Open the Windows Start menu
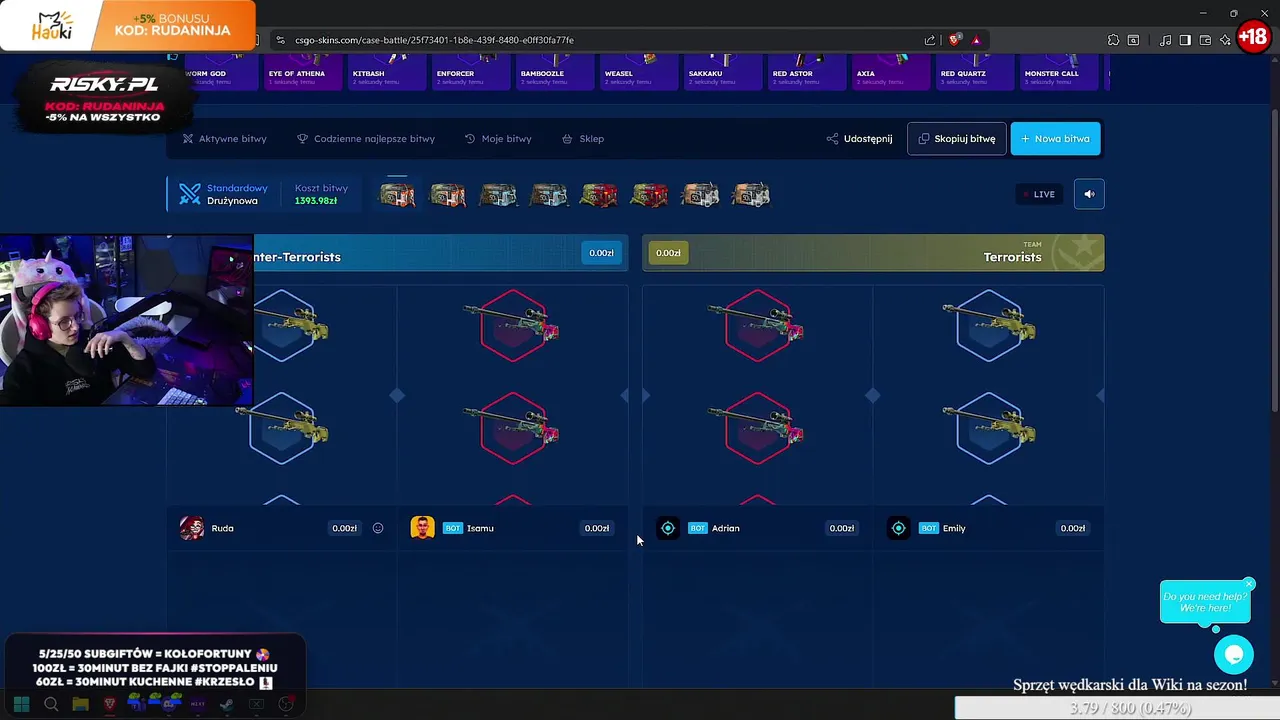 [x=21, y=704]
